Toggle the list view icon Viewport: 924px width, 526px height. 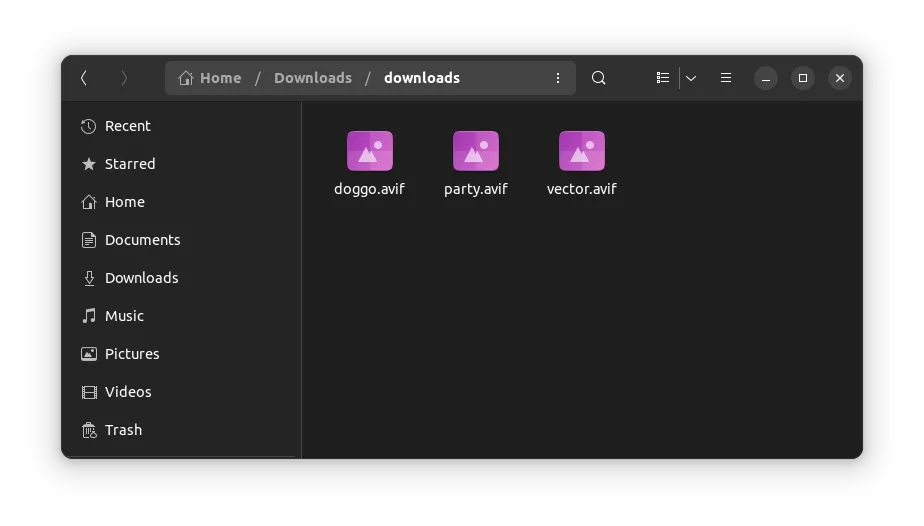coord(662,78)
